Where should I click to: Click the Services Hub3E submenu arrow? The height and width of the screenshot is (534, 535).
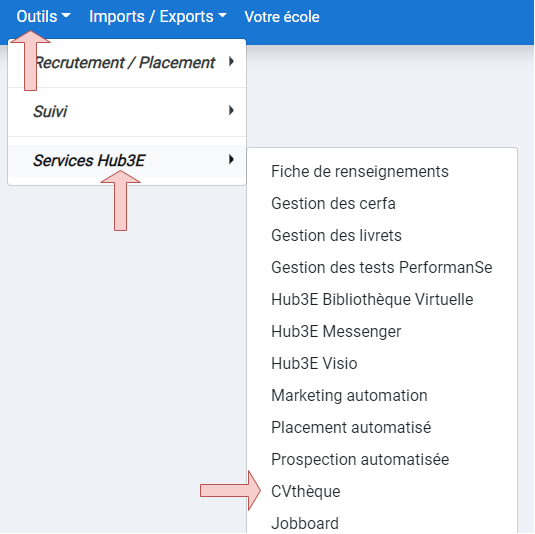click(231, 159)
